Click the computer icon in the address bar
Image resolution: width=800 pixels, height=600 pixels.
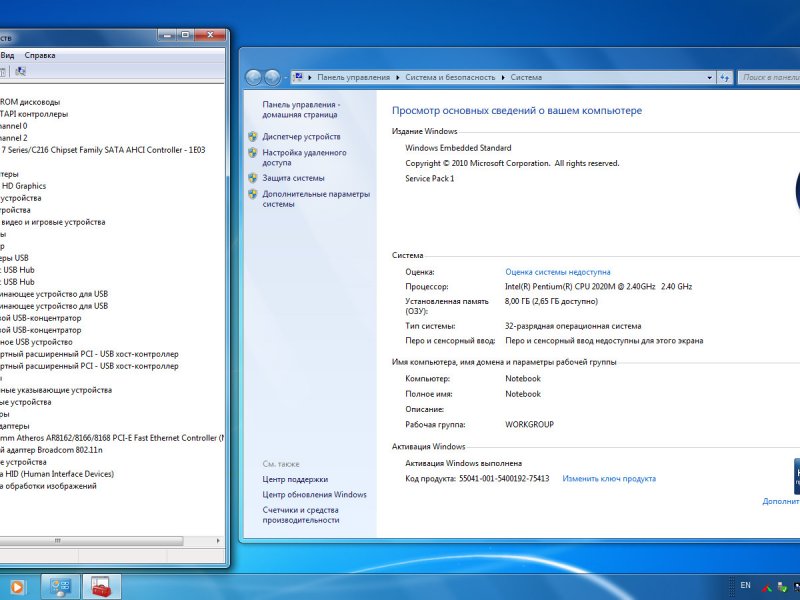298,77
